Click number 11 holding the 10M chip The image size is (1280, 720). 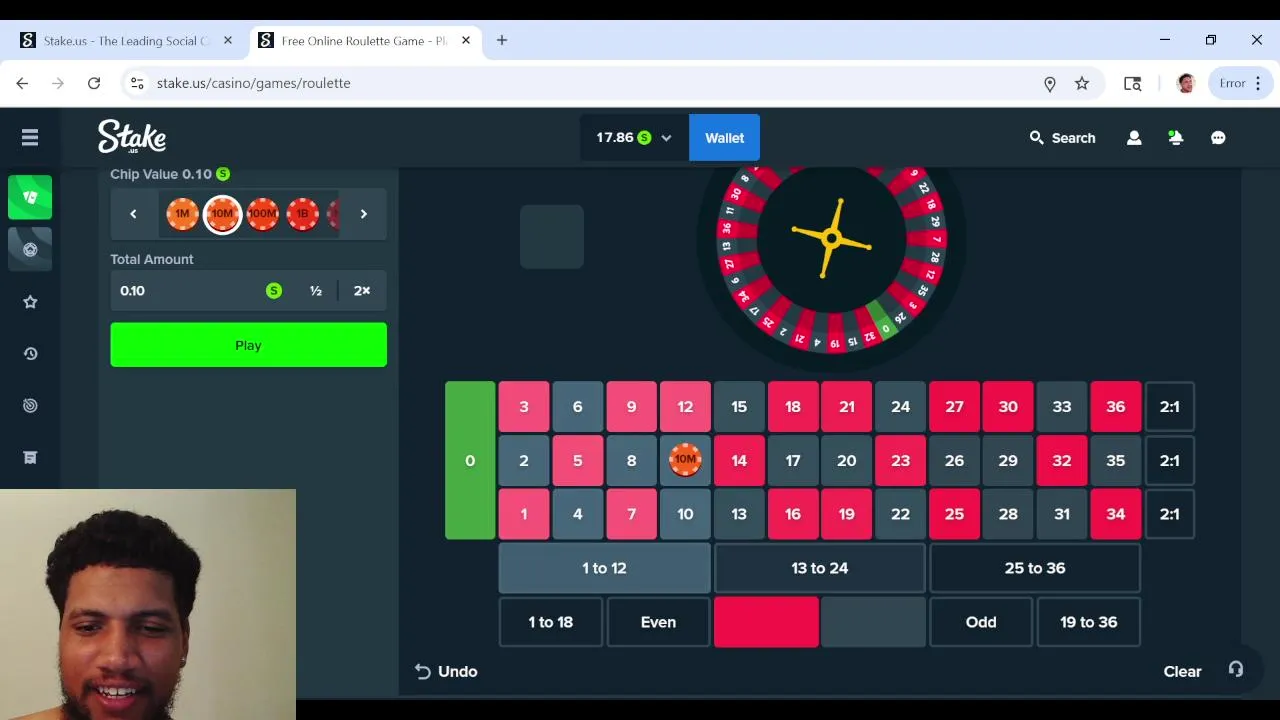coord(685,461)
